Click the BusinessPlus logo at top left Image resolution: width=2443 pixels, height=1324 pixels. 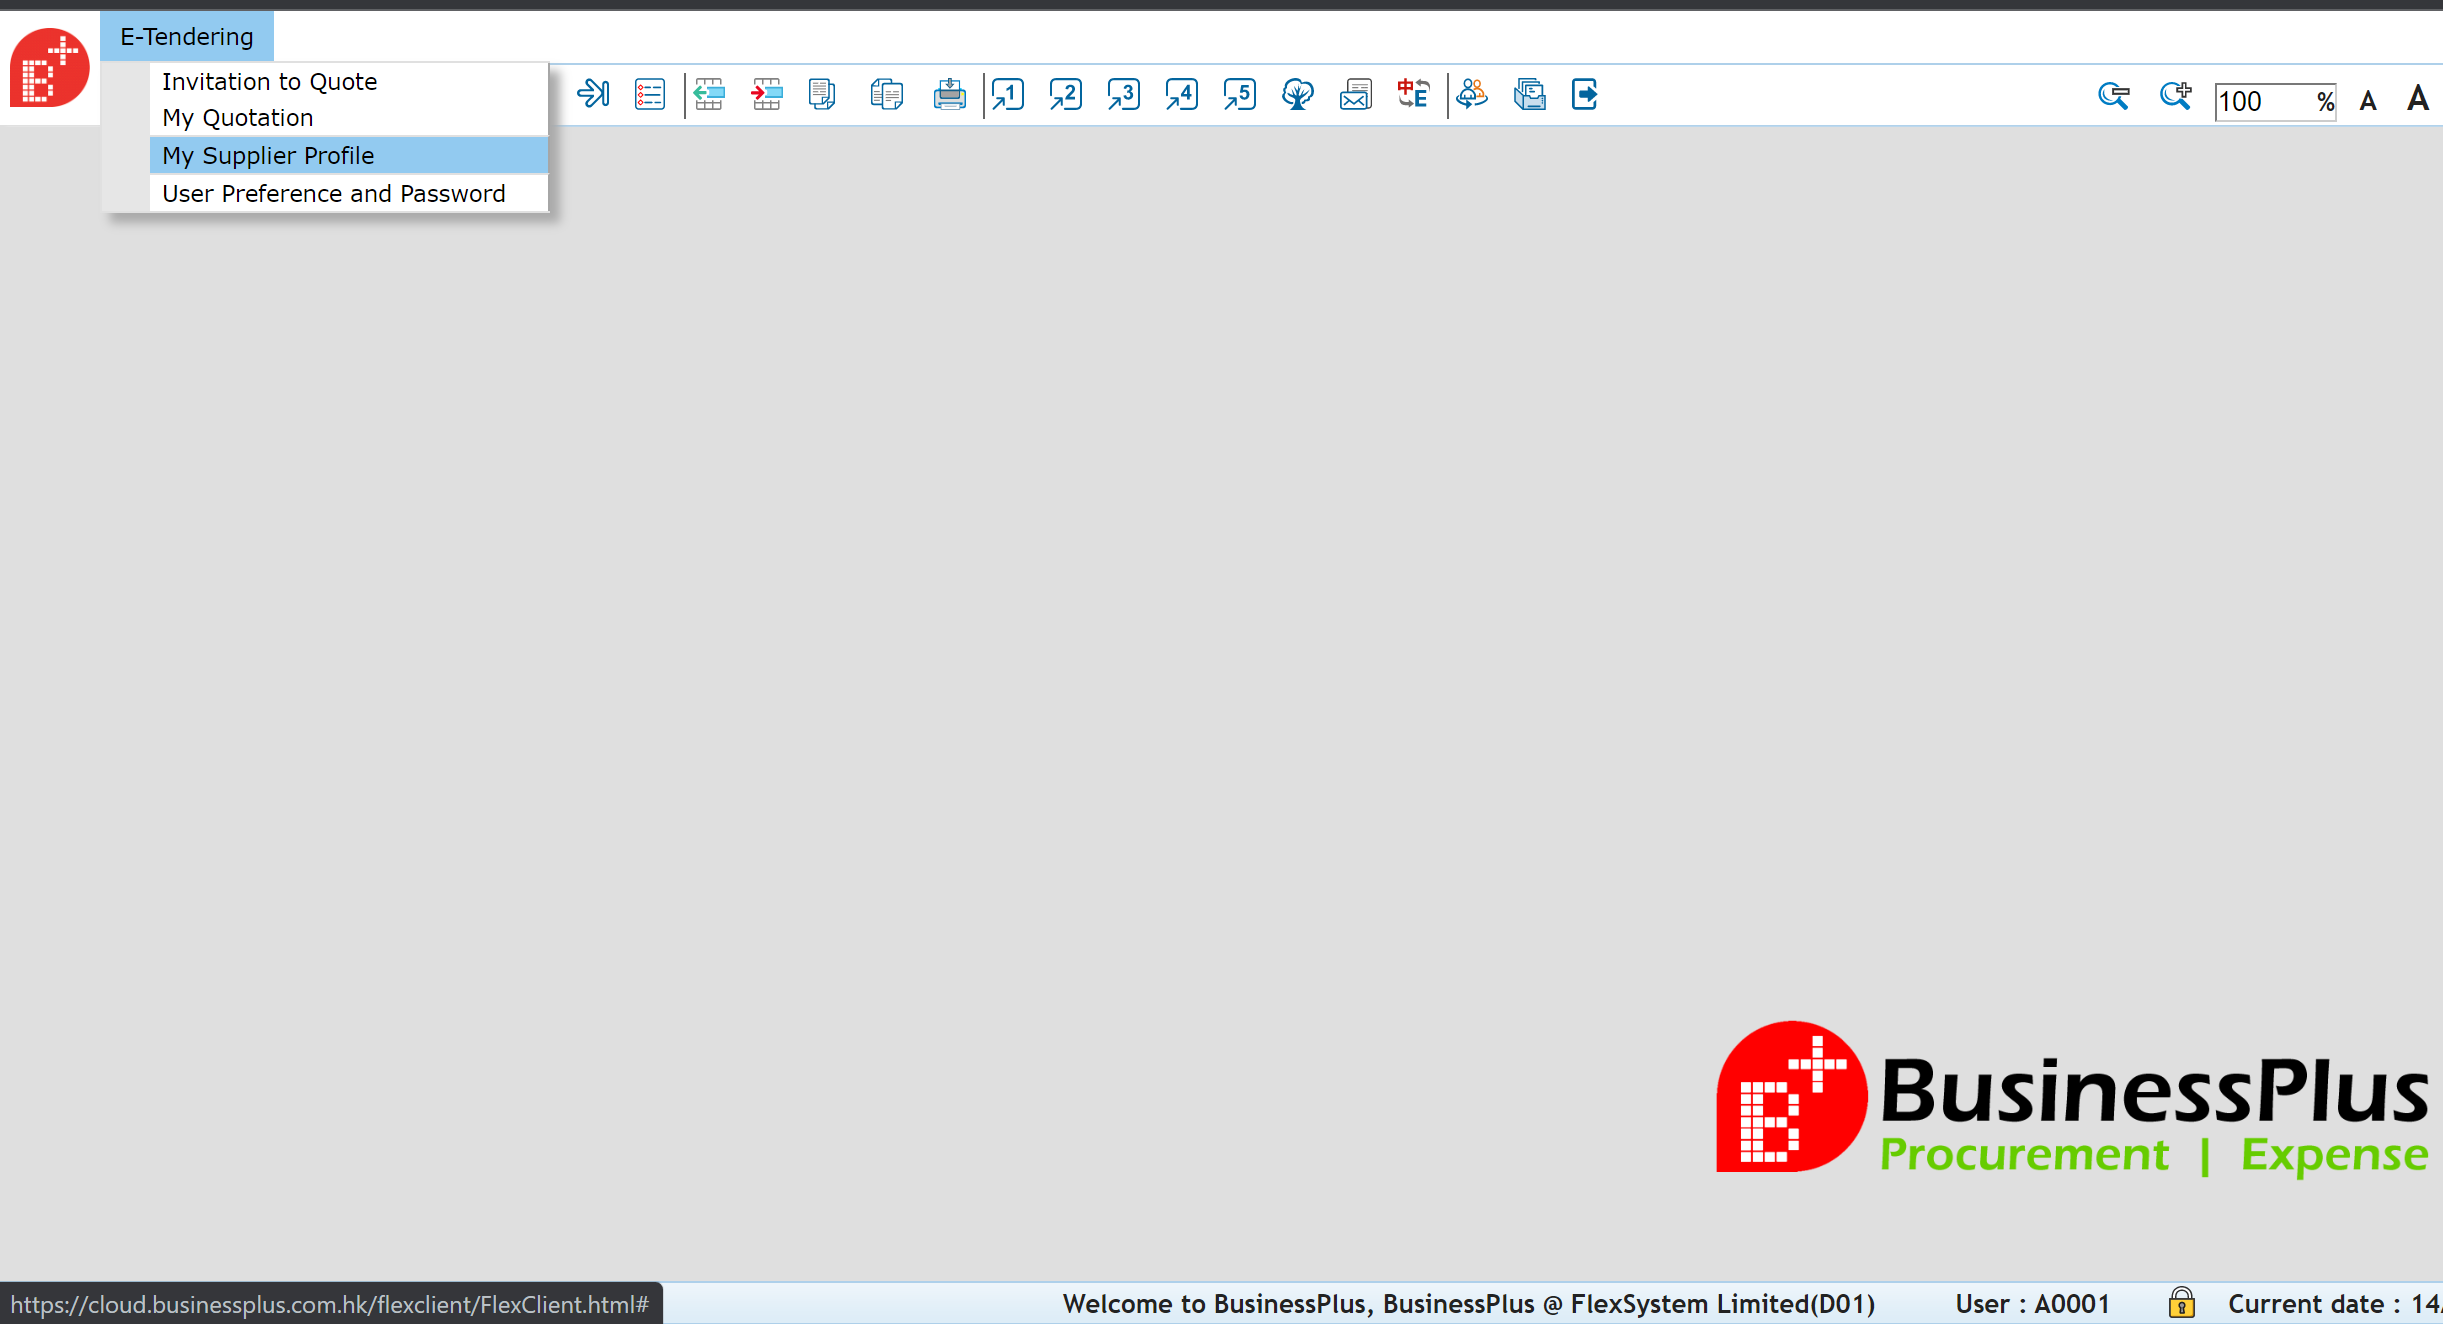49,67
